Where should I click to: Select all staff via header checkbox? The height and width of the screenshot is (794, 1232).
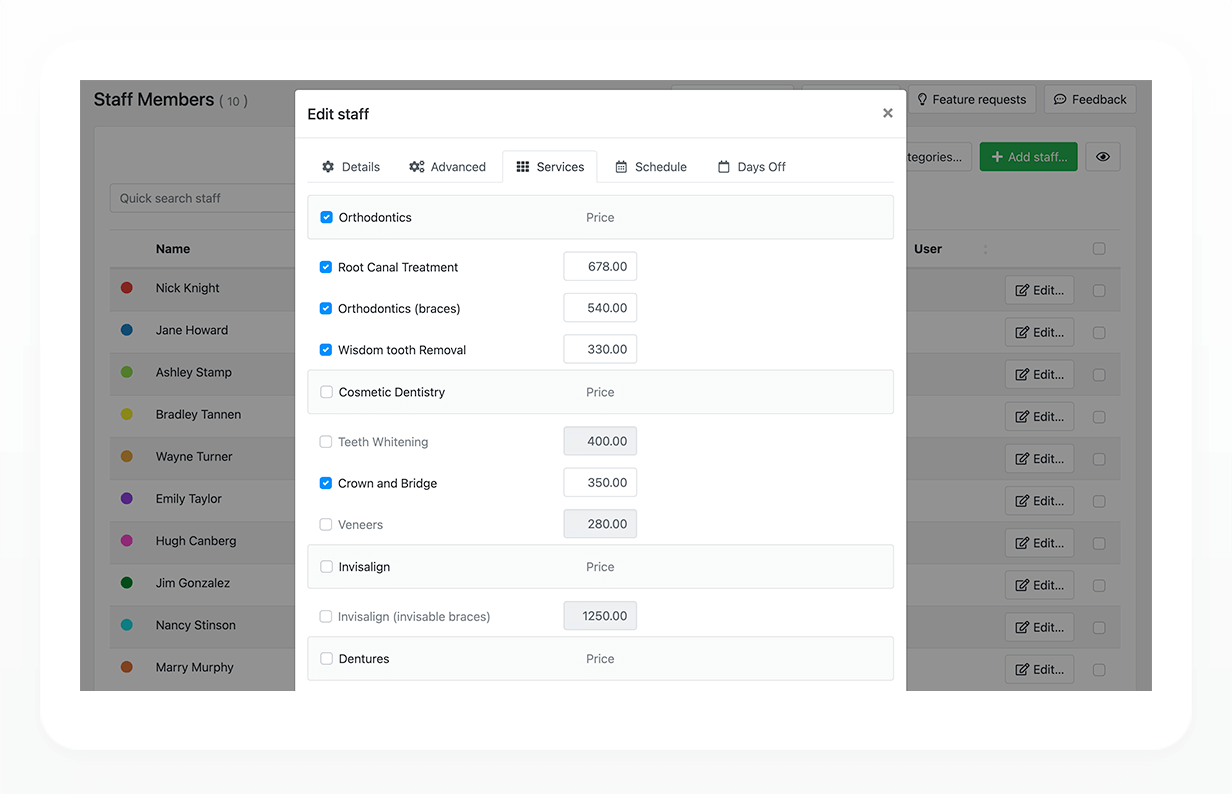[1099, 249]
